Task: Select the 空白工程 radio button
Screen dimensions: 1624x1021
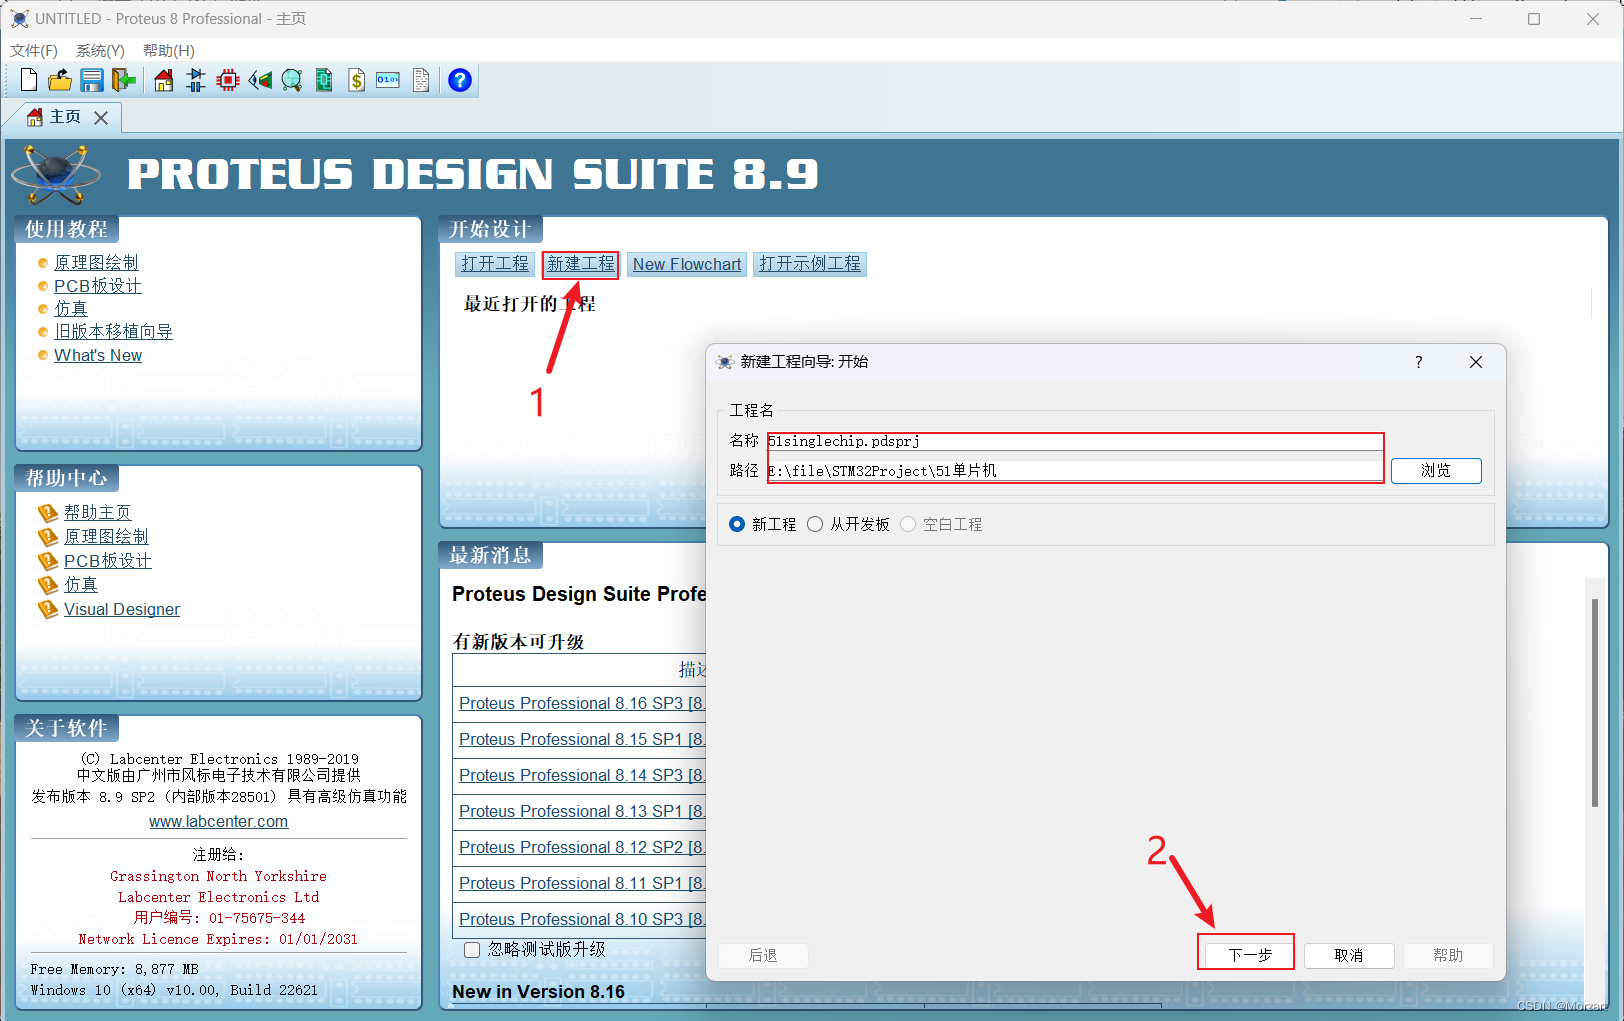Action: (908, 524)
